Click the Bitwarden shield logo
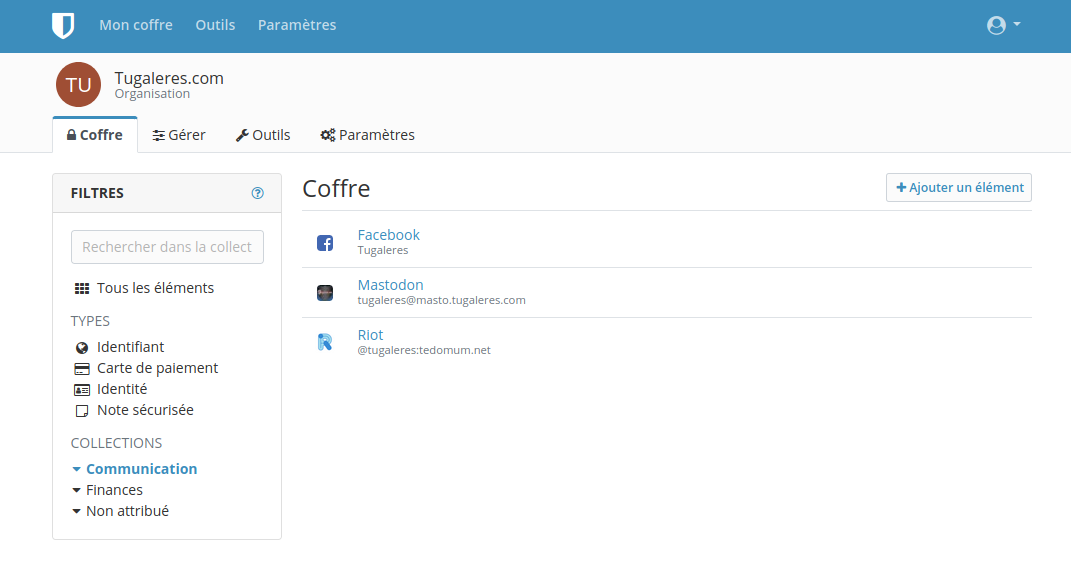Viewport: 1071px width, 571px height. click(x=63, y=26)
